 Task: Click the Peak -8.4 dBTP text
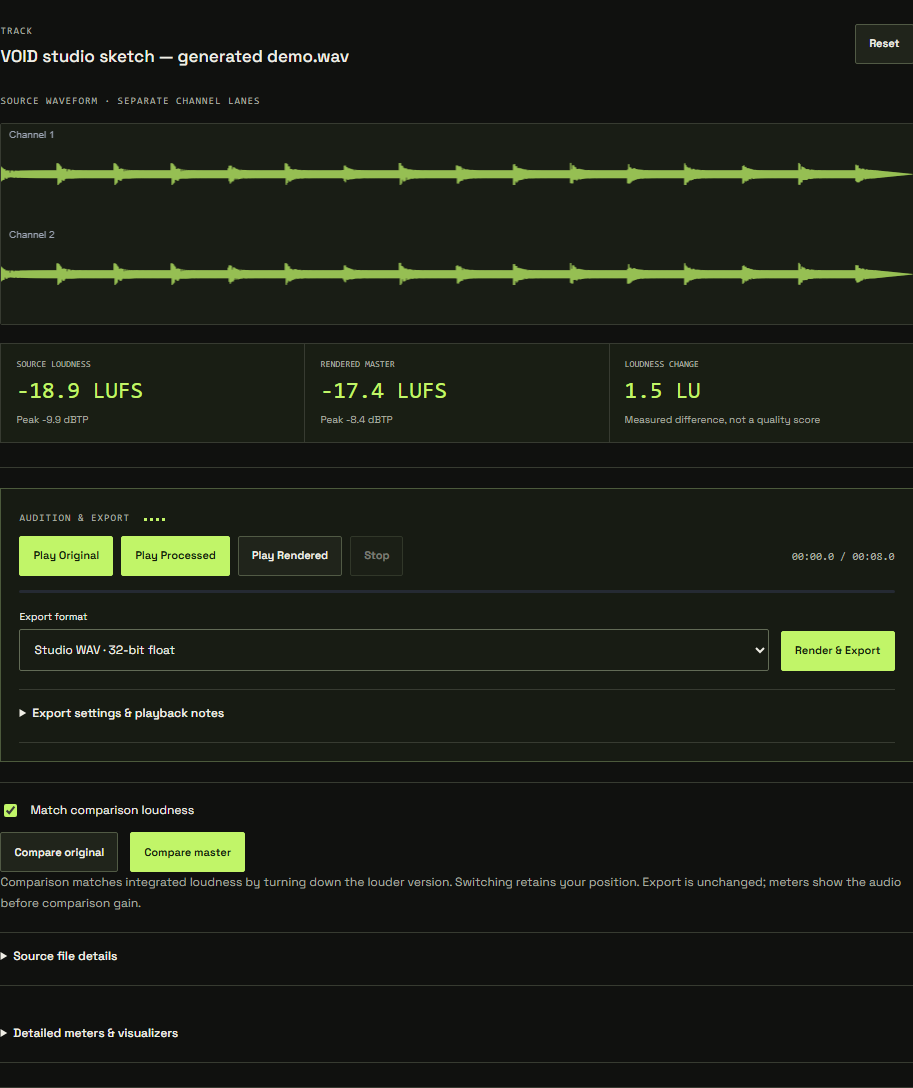[x=357, y=420]
